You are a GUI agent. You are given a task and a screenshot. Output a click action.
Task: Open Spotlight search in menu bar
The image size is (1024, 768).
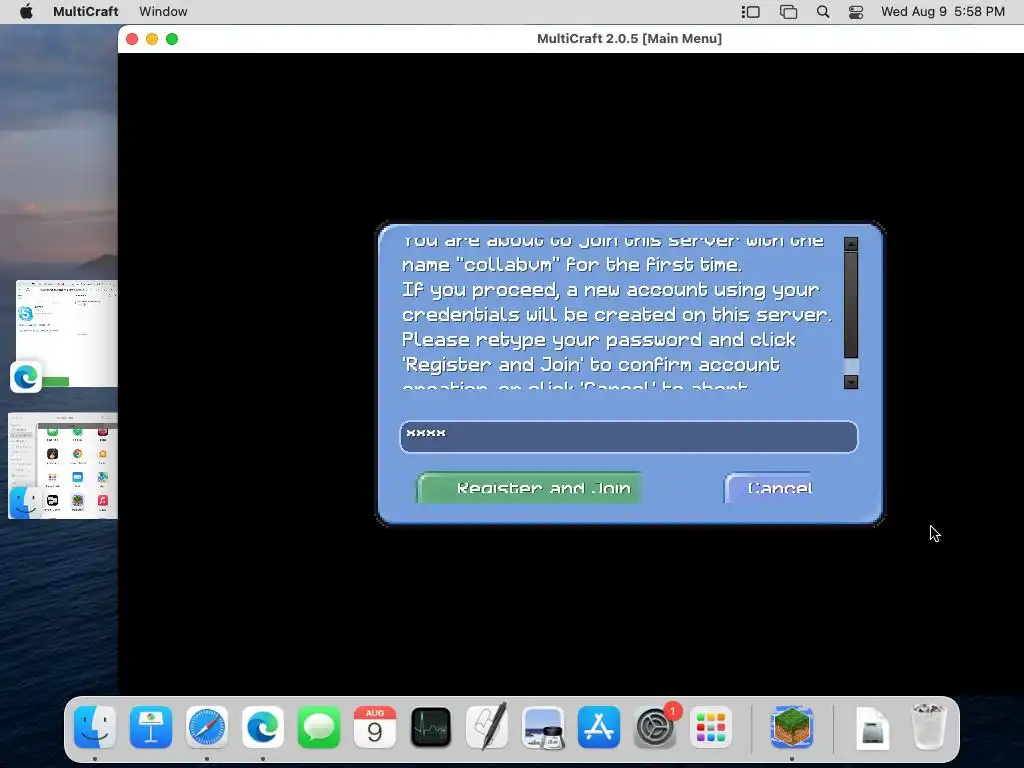[x=823, y=12]
